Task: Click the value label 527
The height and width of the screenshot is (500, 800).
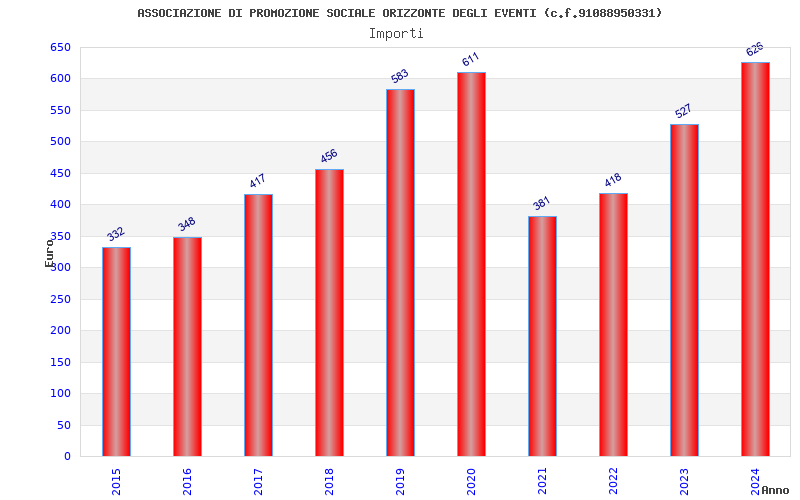Action: coord(683,111)
